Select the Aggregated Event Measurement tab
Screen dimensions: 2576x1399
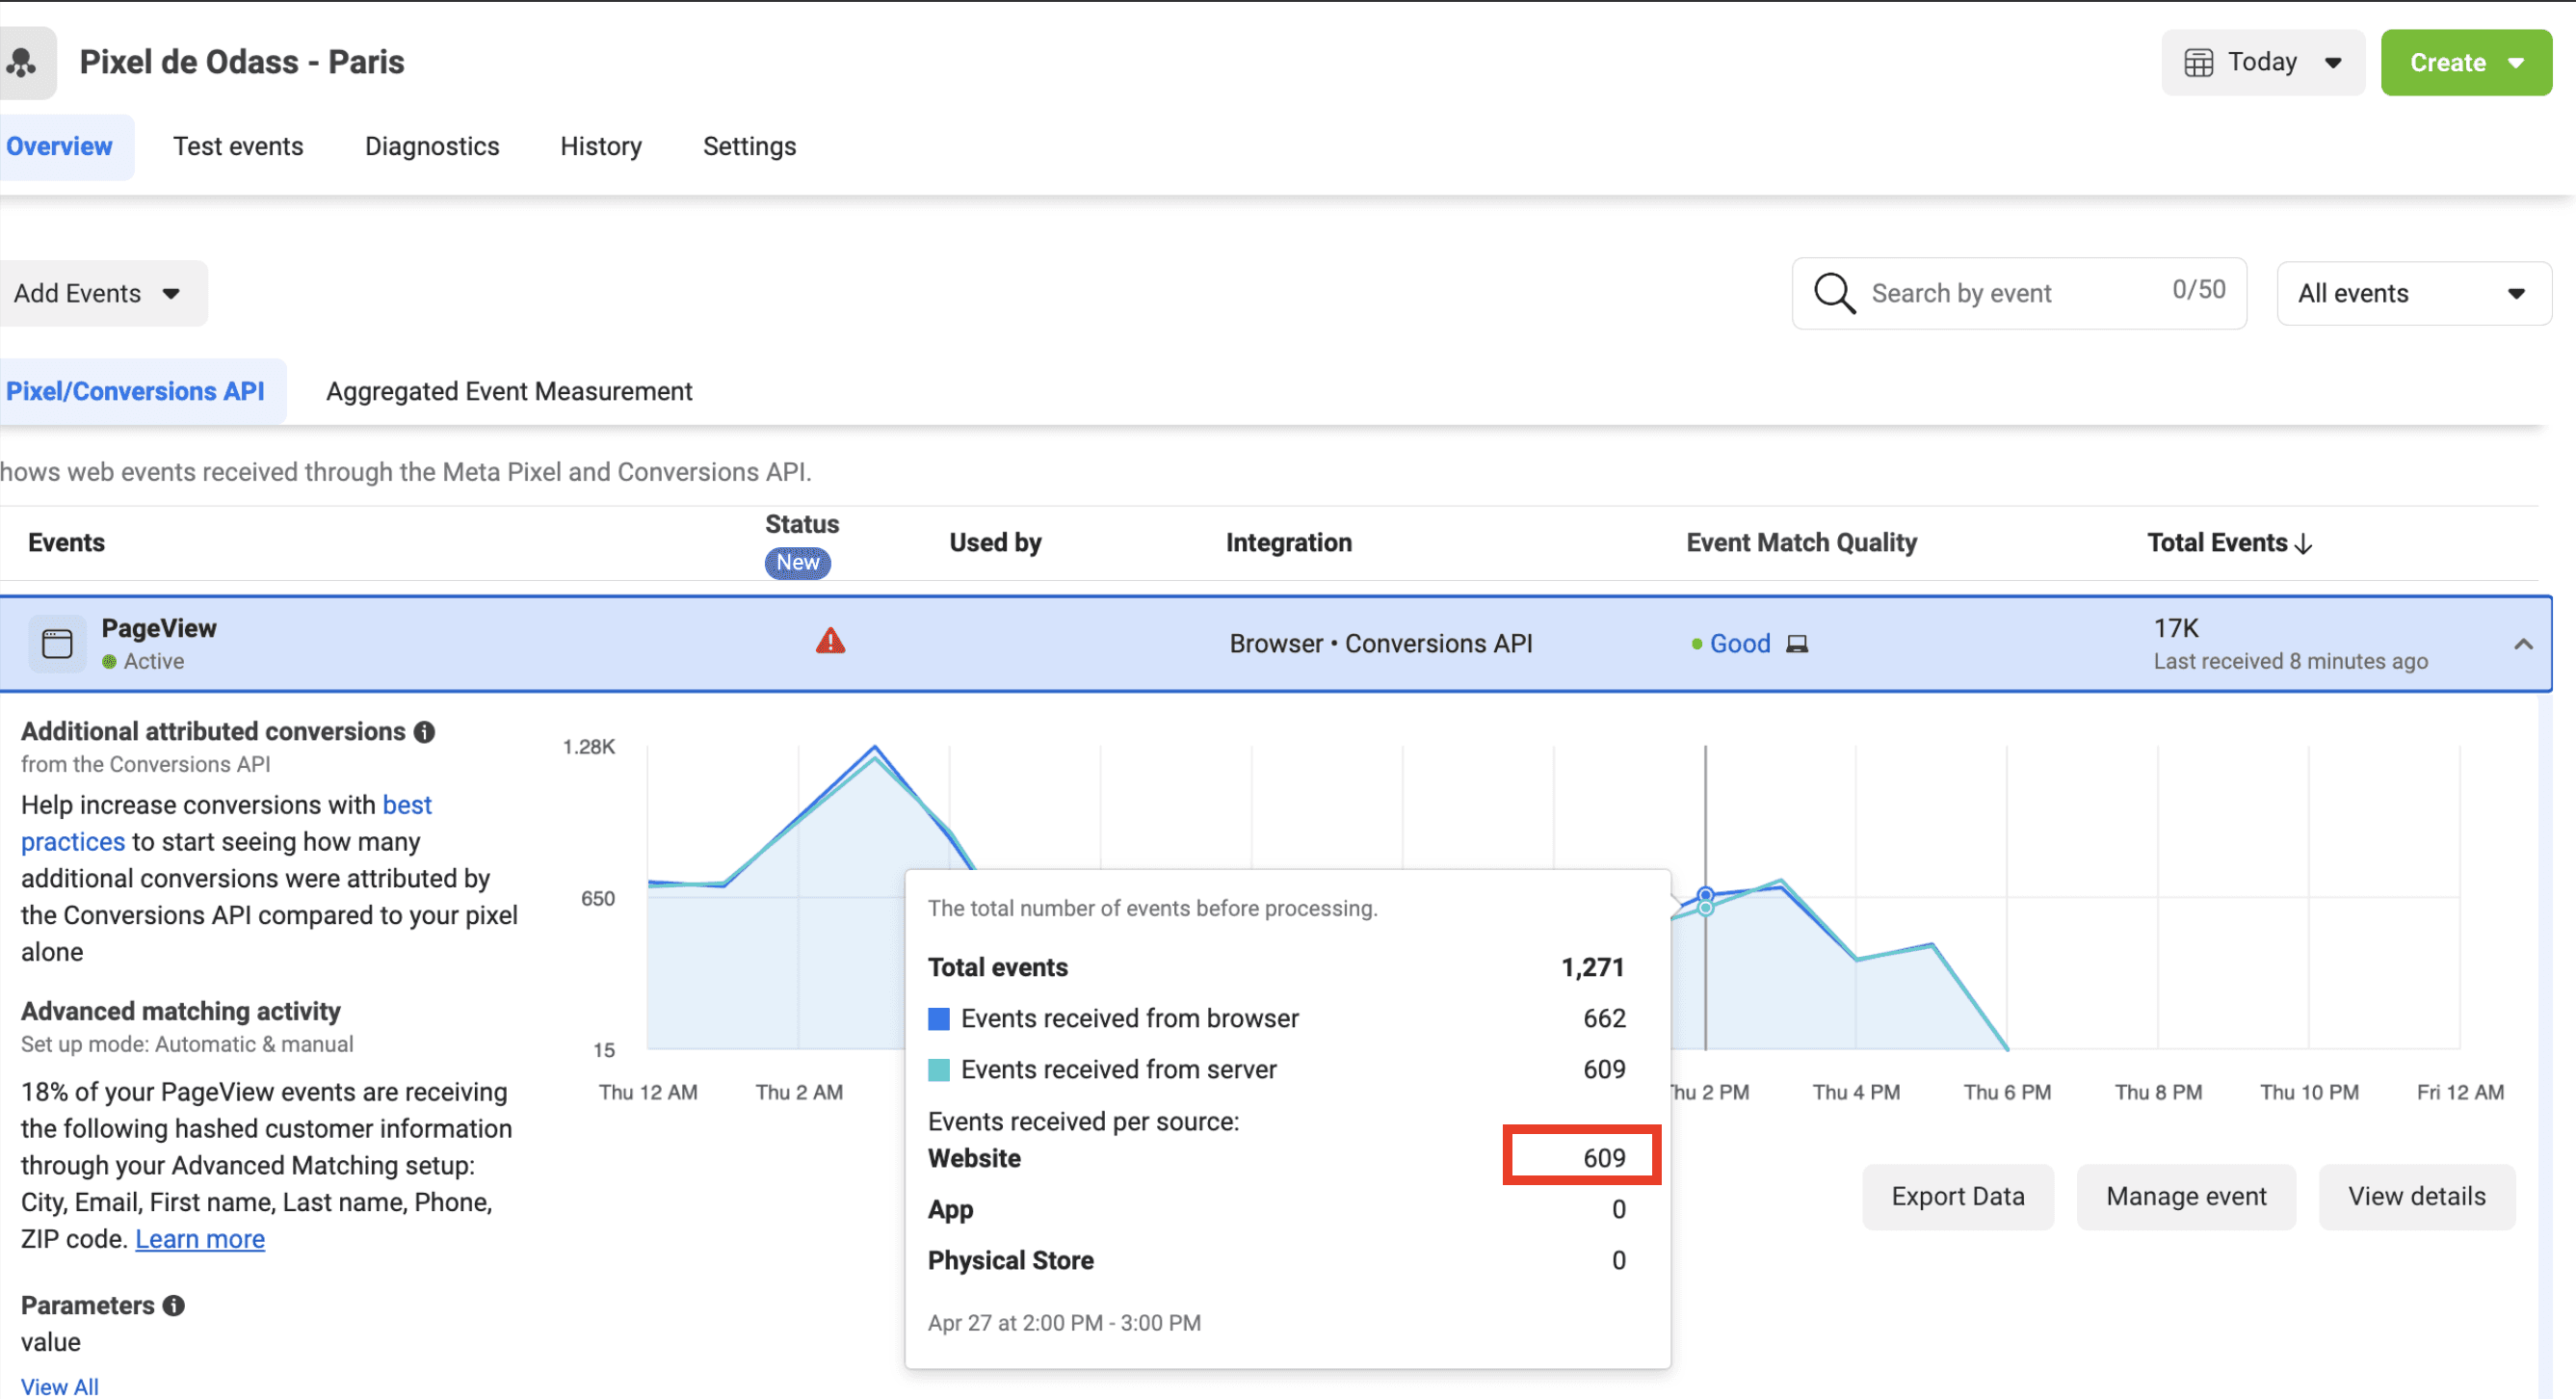[x=509, y=392]
